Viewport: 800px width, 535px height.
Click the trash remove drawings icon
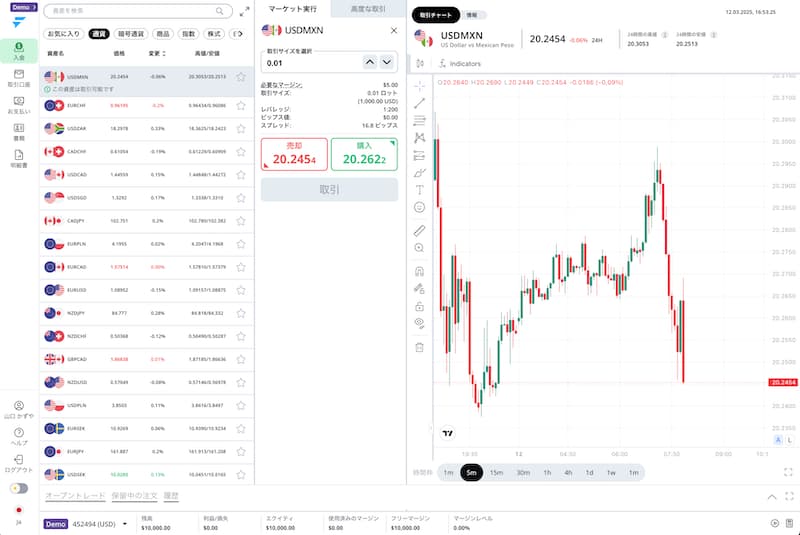tap(420, 347)
